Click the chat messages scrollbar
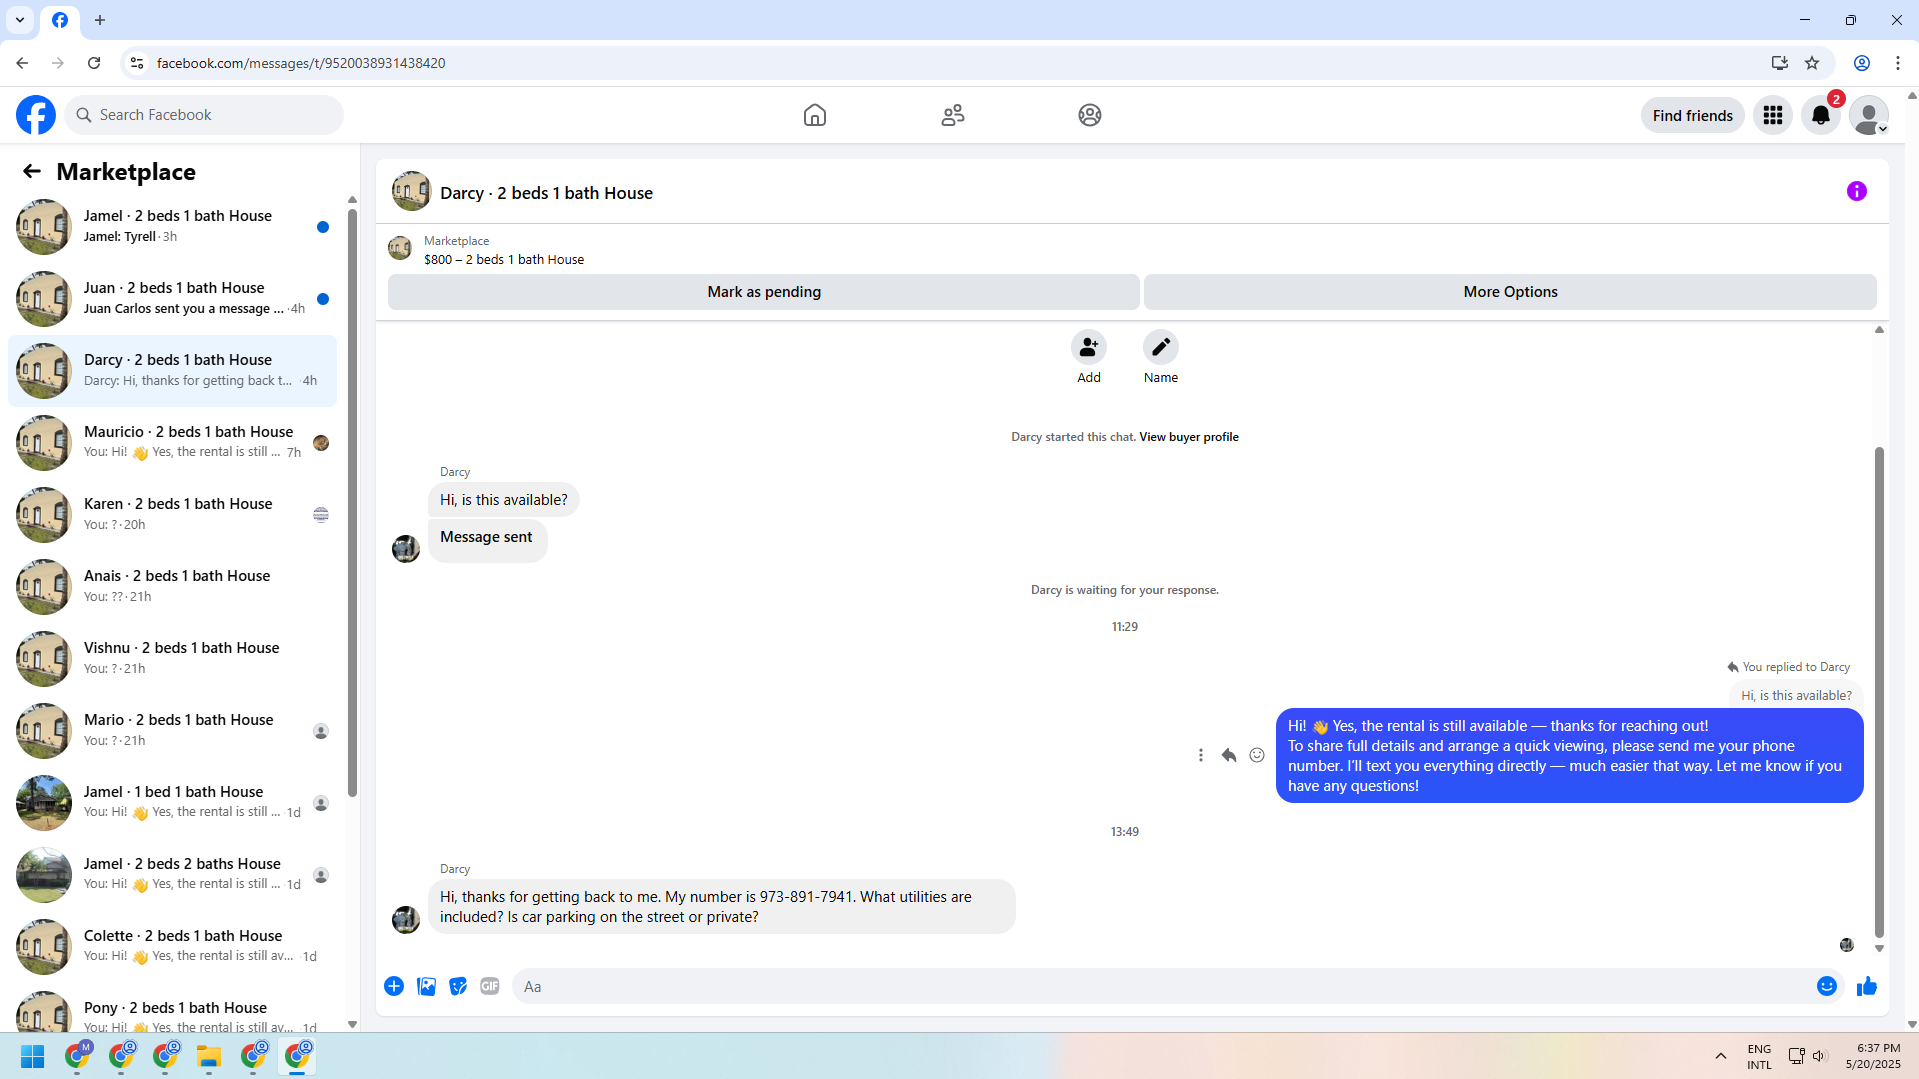The height and width of the screenshot is (1079, 1919). tap(1879, 692)
